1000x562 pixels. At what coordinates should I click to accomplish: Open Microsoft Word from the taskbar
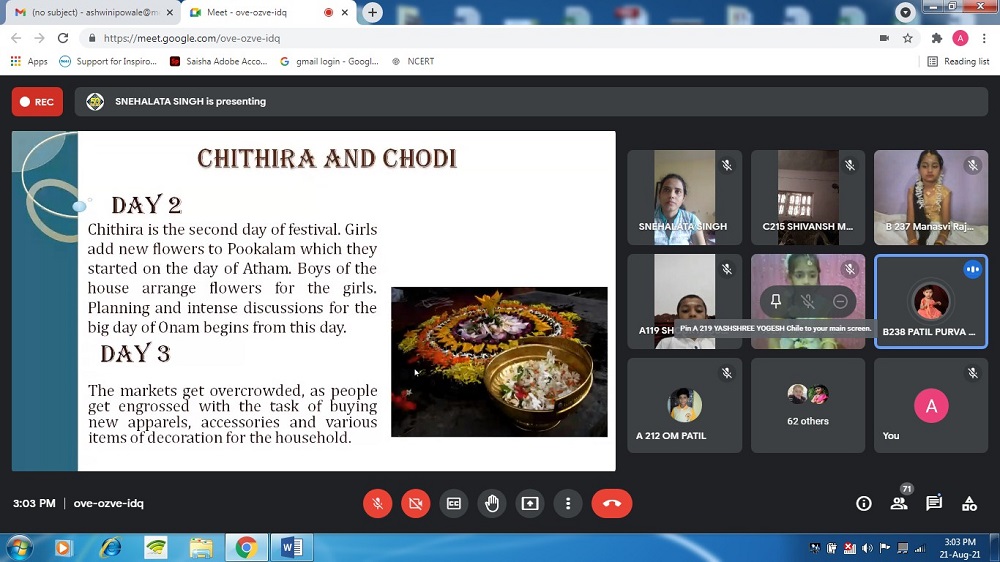pos(292,547)
